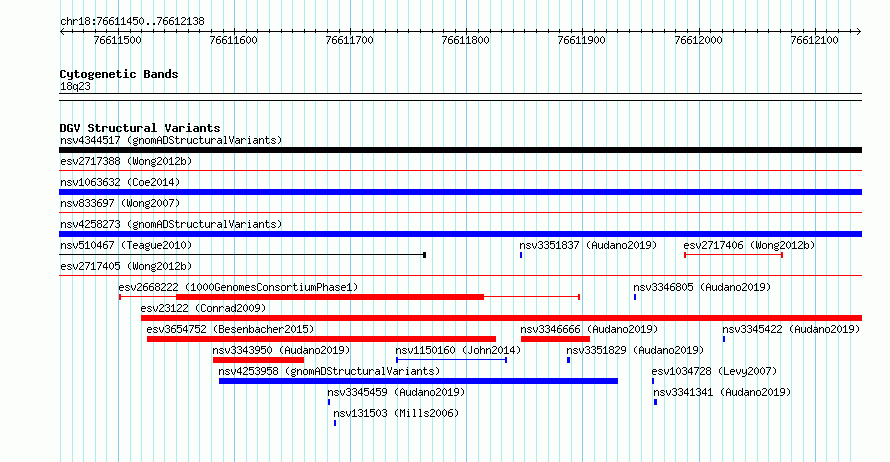Click the red nsv3346666 variant bar
The width and height of the screenshot is (890, 462).
click(556, 339)
